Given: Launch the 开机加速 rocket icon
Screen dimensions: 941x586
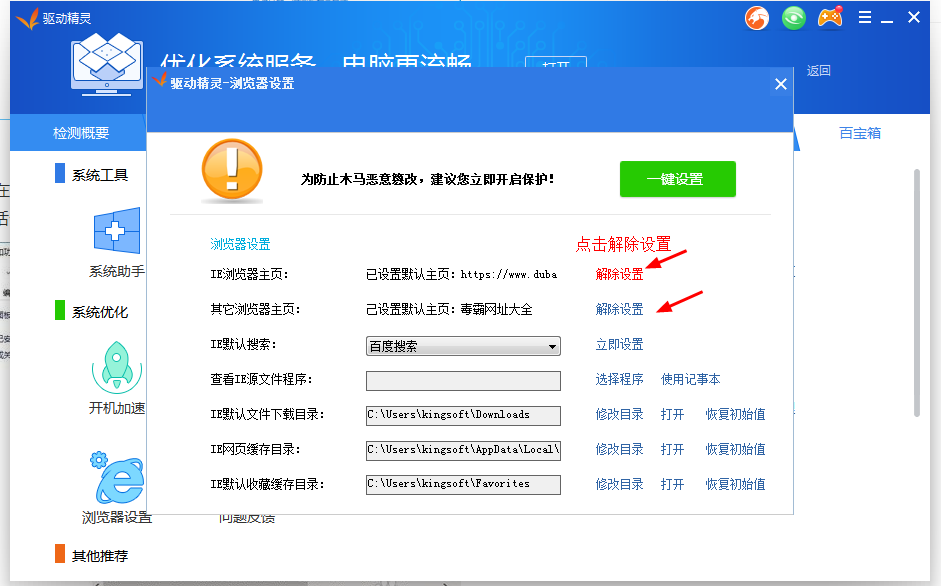Looking at the screenshot, I should [117, 367].
